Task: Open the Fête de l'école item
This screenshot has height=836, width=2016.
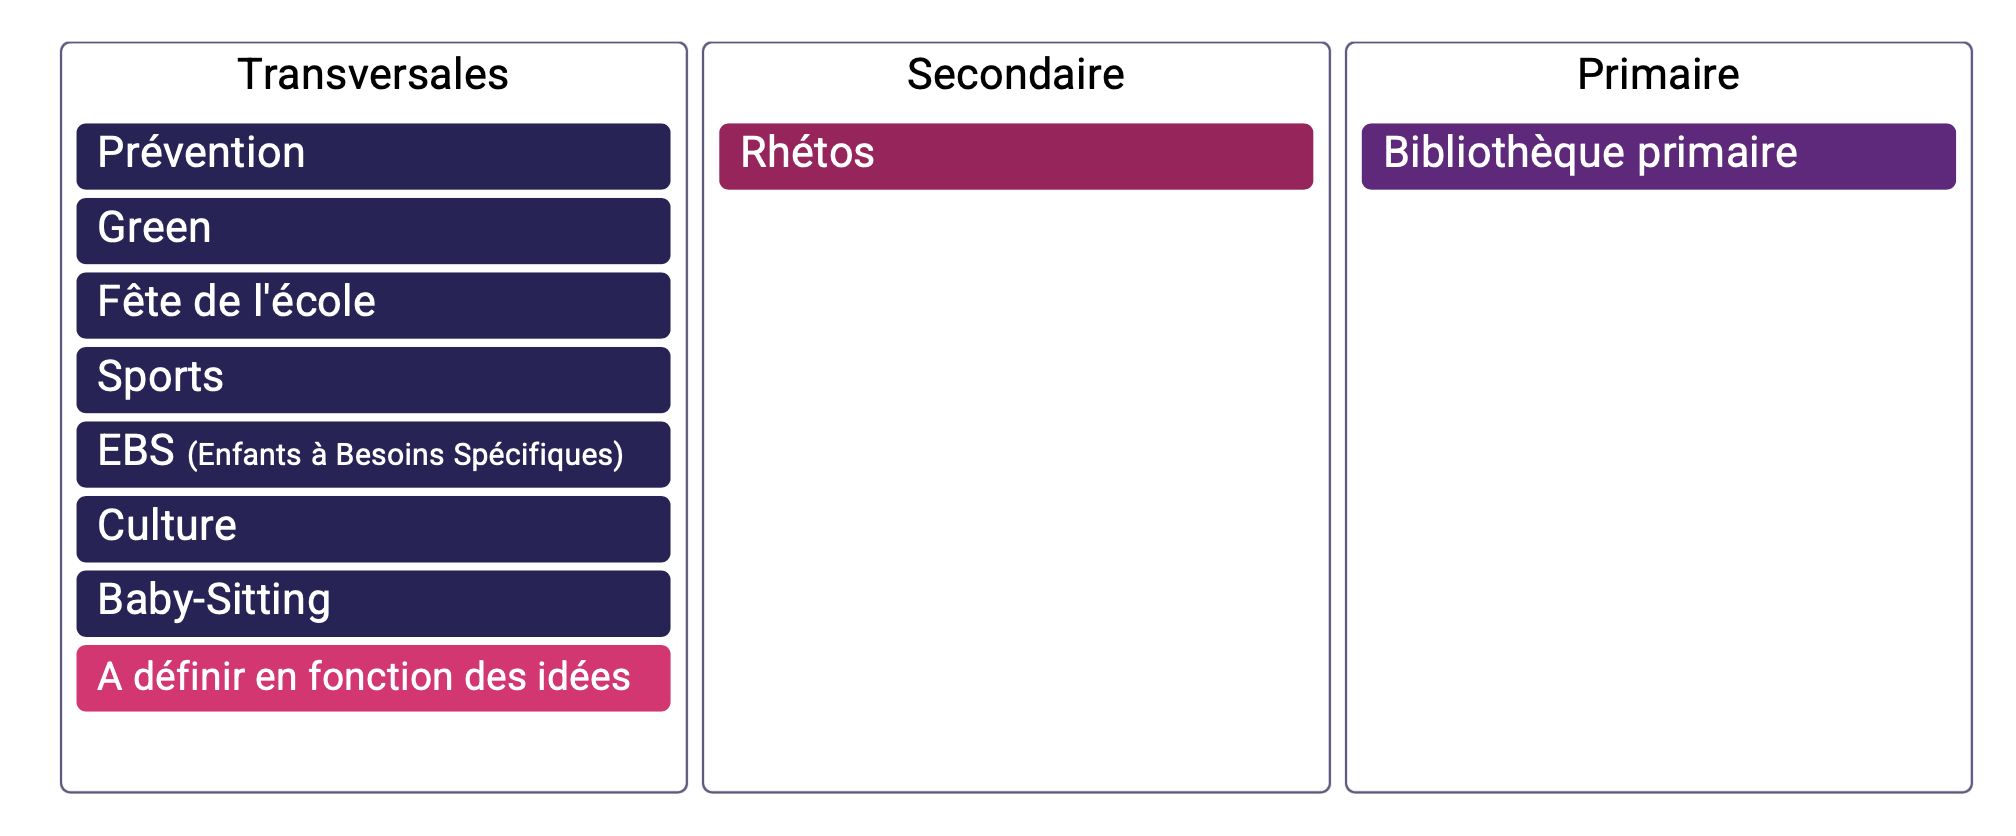Action: pyautogui.click(x=373, y=305)
